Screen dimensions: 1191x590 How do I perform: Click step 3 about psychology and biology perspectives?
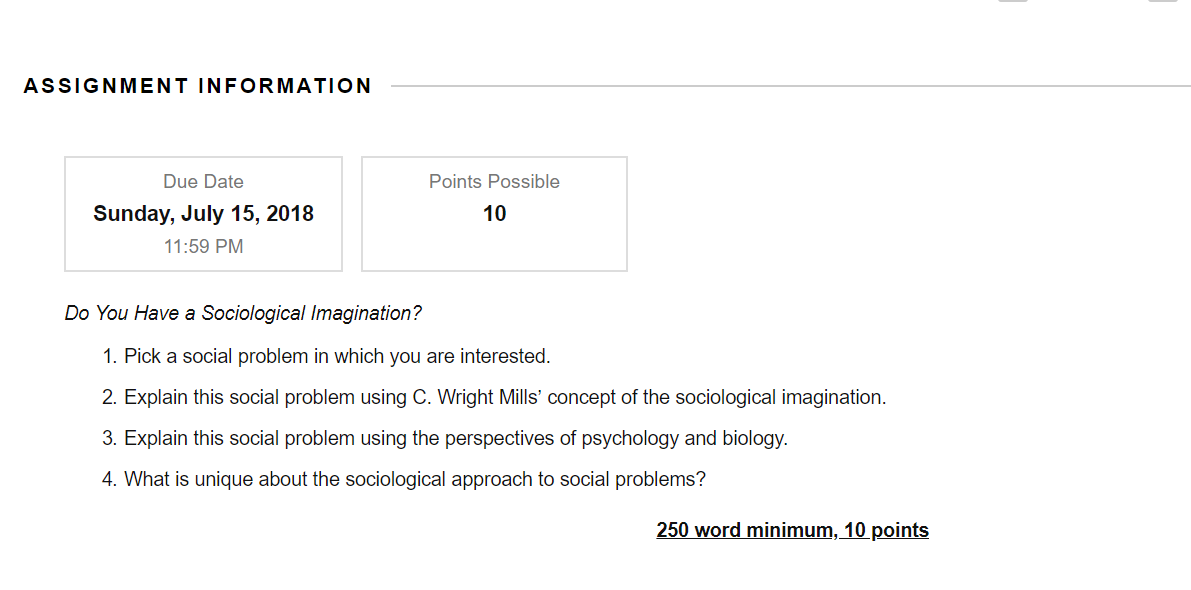tap(445, 439)
